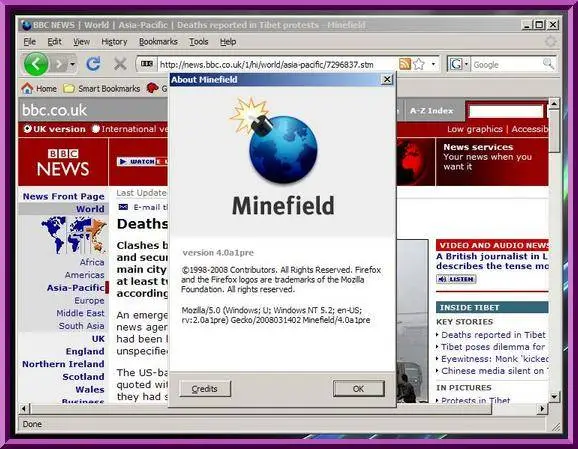This screenshot has height=449, width=578.
Task: Open the England section link
Action: point(85,351)
